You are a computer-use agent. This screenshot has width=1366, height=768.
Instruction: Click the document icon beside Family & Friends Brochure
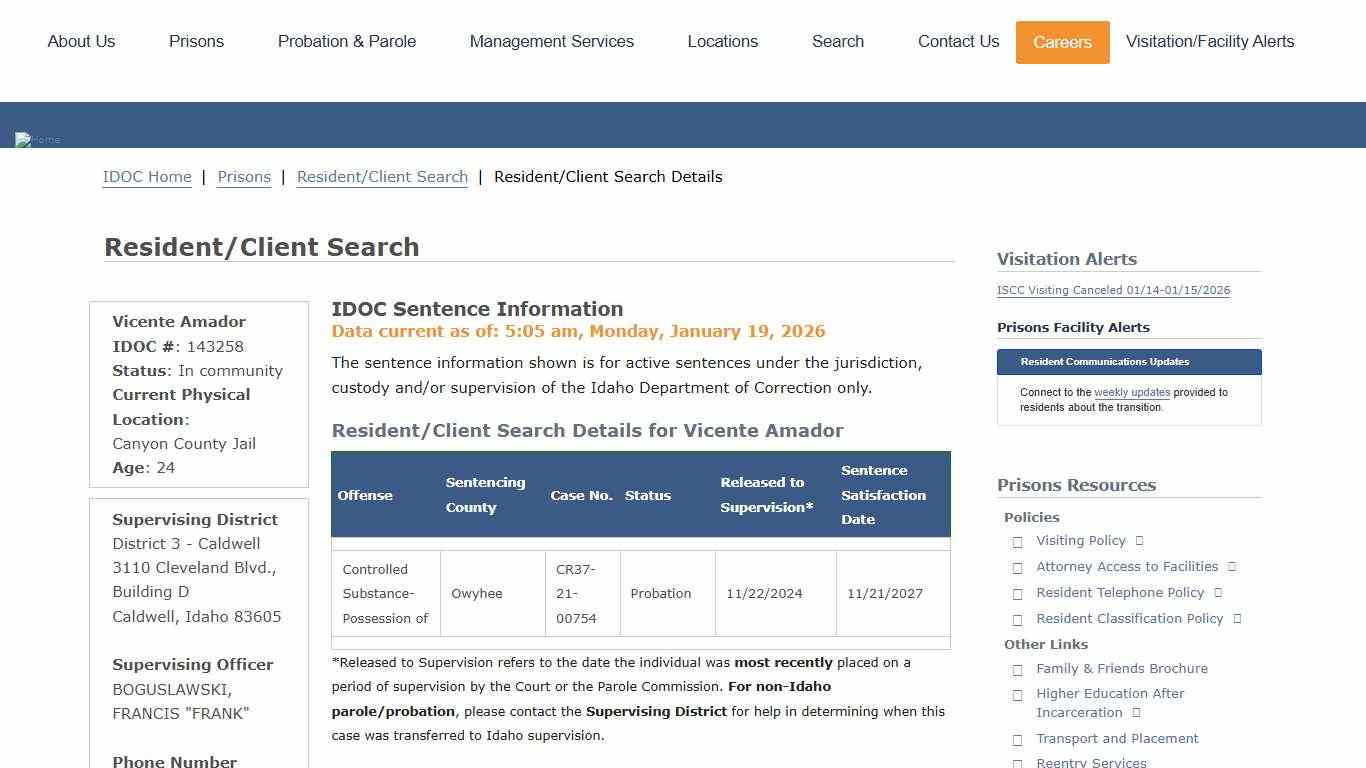(x=1018, y=669)
